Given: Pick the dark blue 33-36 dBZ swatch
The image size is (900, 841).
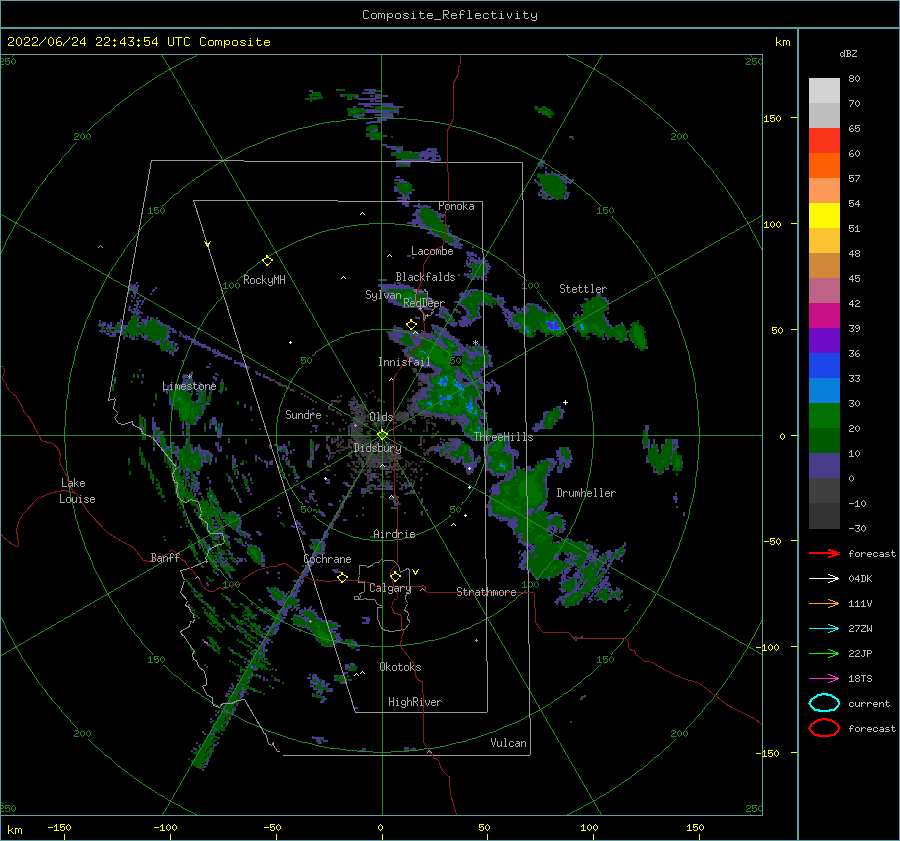Looking at the screenshot, I should (824, 366).
